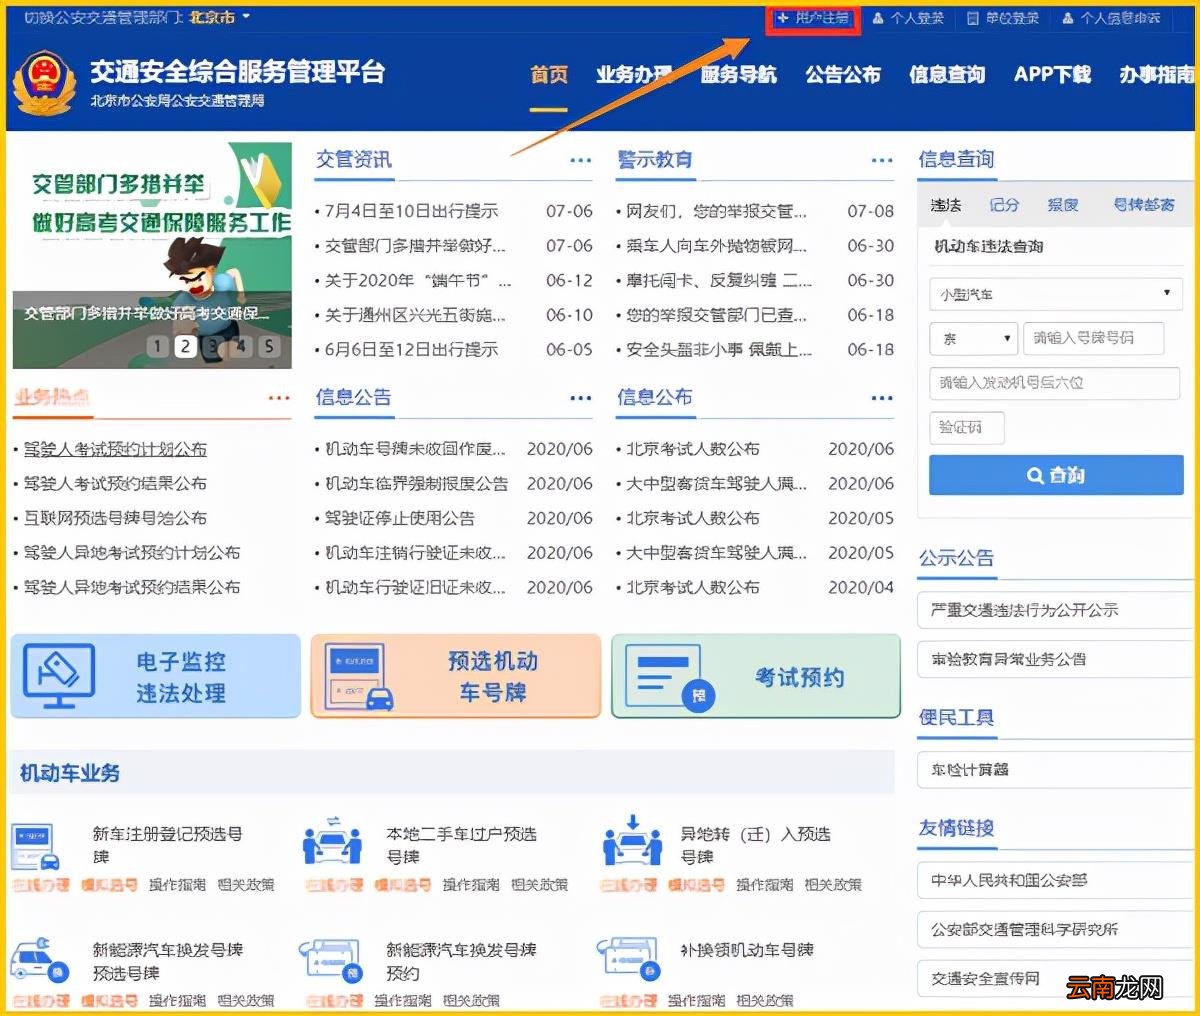Screen dimensions: 1200x1016
Task: Click the 高考交通保障 carousel banner image
Action: 152,255
